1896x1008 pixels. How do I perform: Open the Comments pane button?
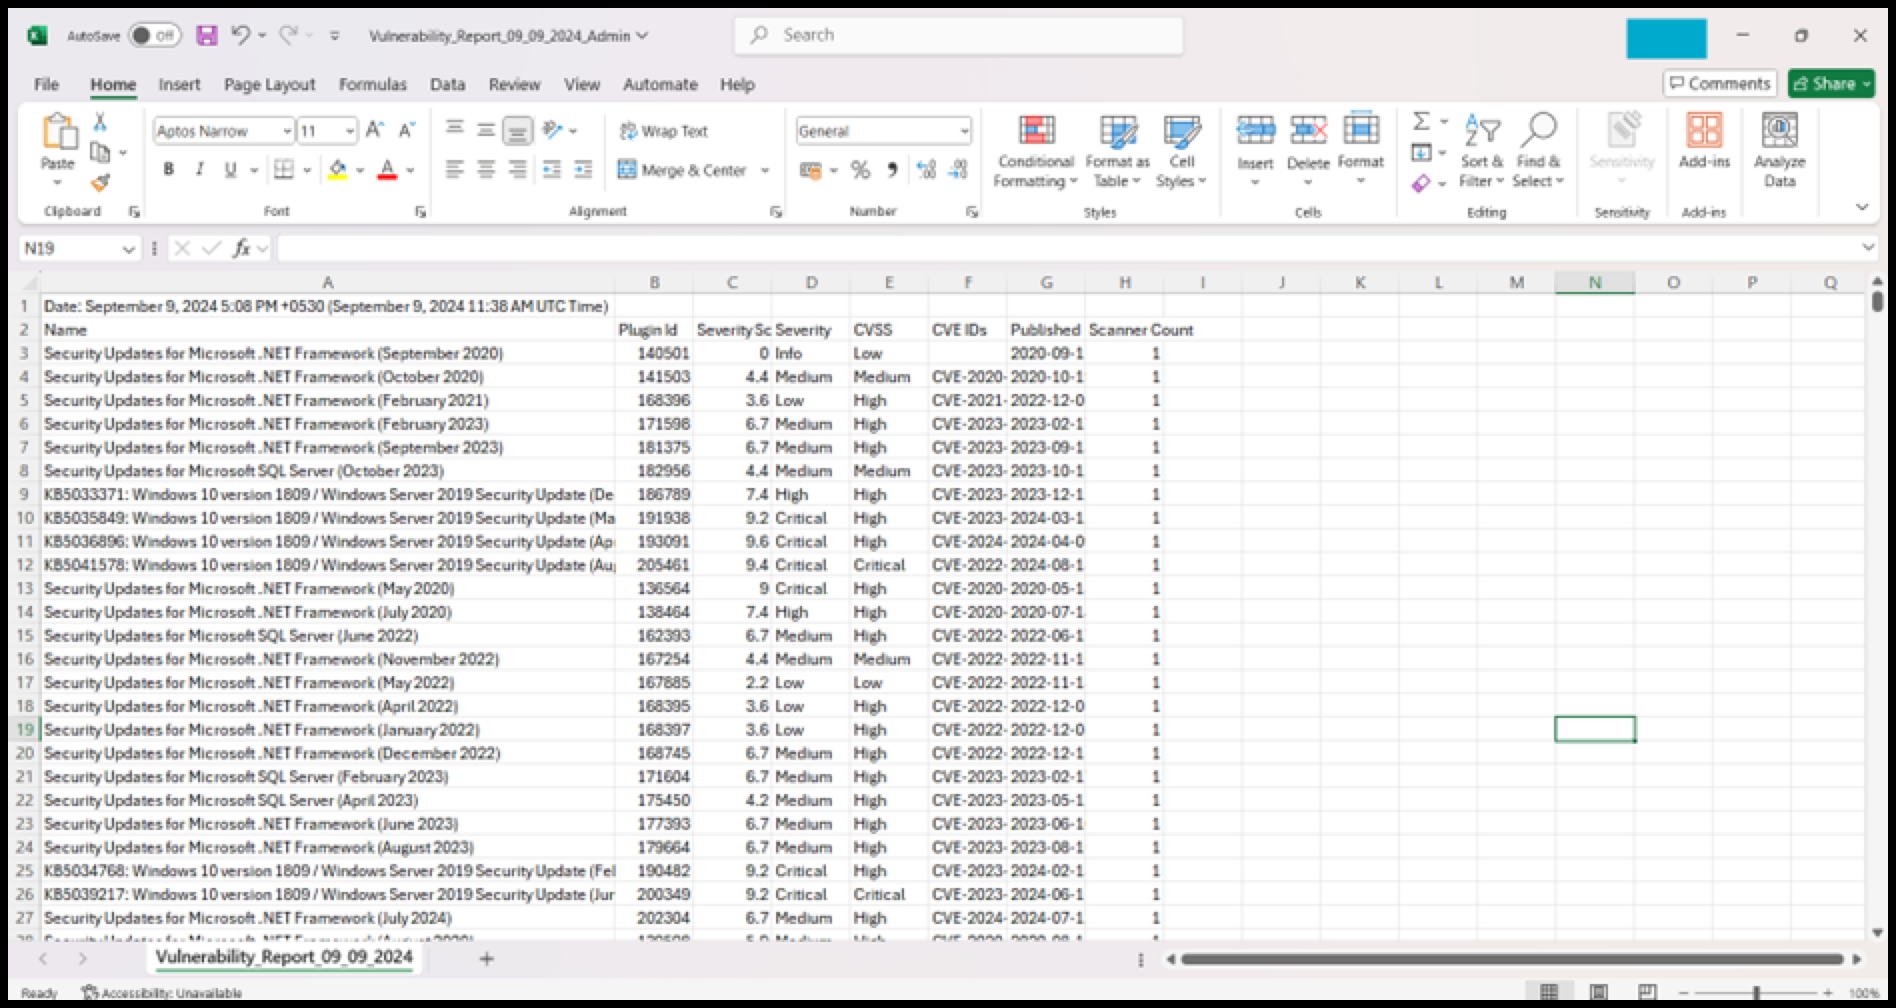tap(1719, 84)
